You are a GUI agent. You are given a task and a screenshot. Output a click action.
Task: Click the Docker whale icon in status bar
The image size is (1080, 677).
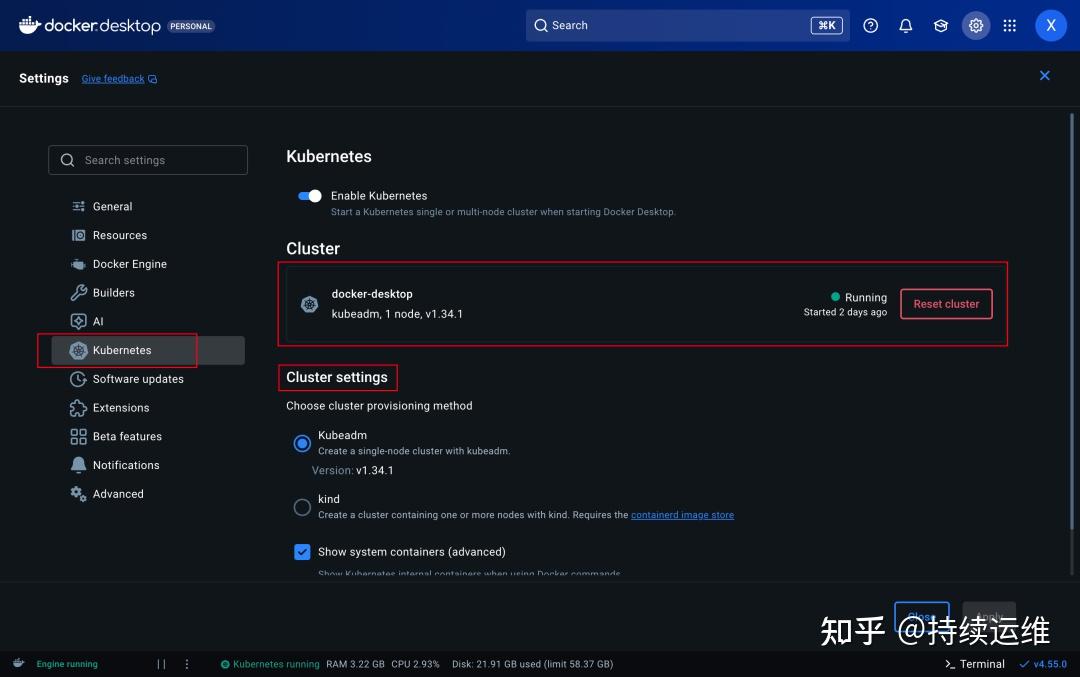16,663
